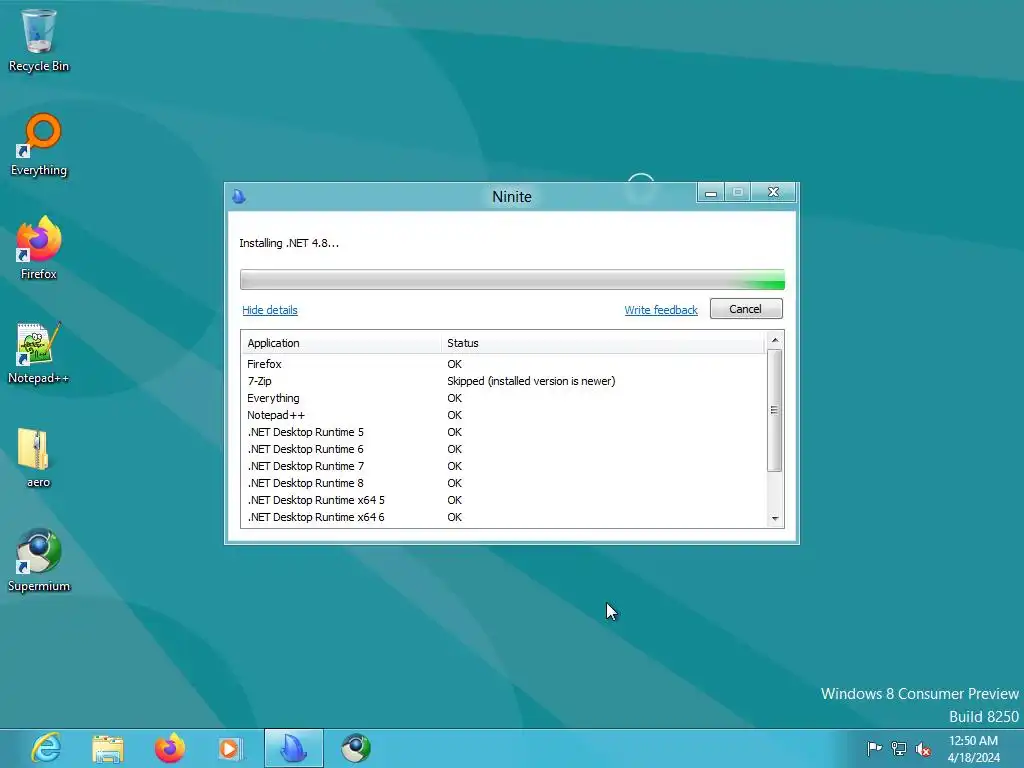The height and width of the screenshot is (768, 1024).
Task: Click the network tray icon
Action: tap(899, 748)
